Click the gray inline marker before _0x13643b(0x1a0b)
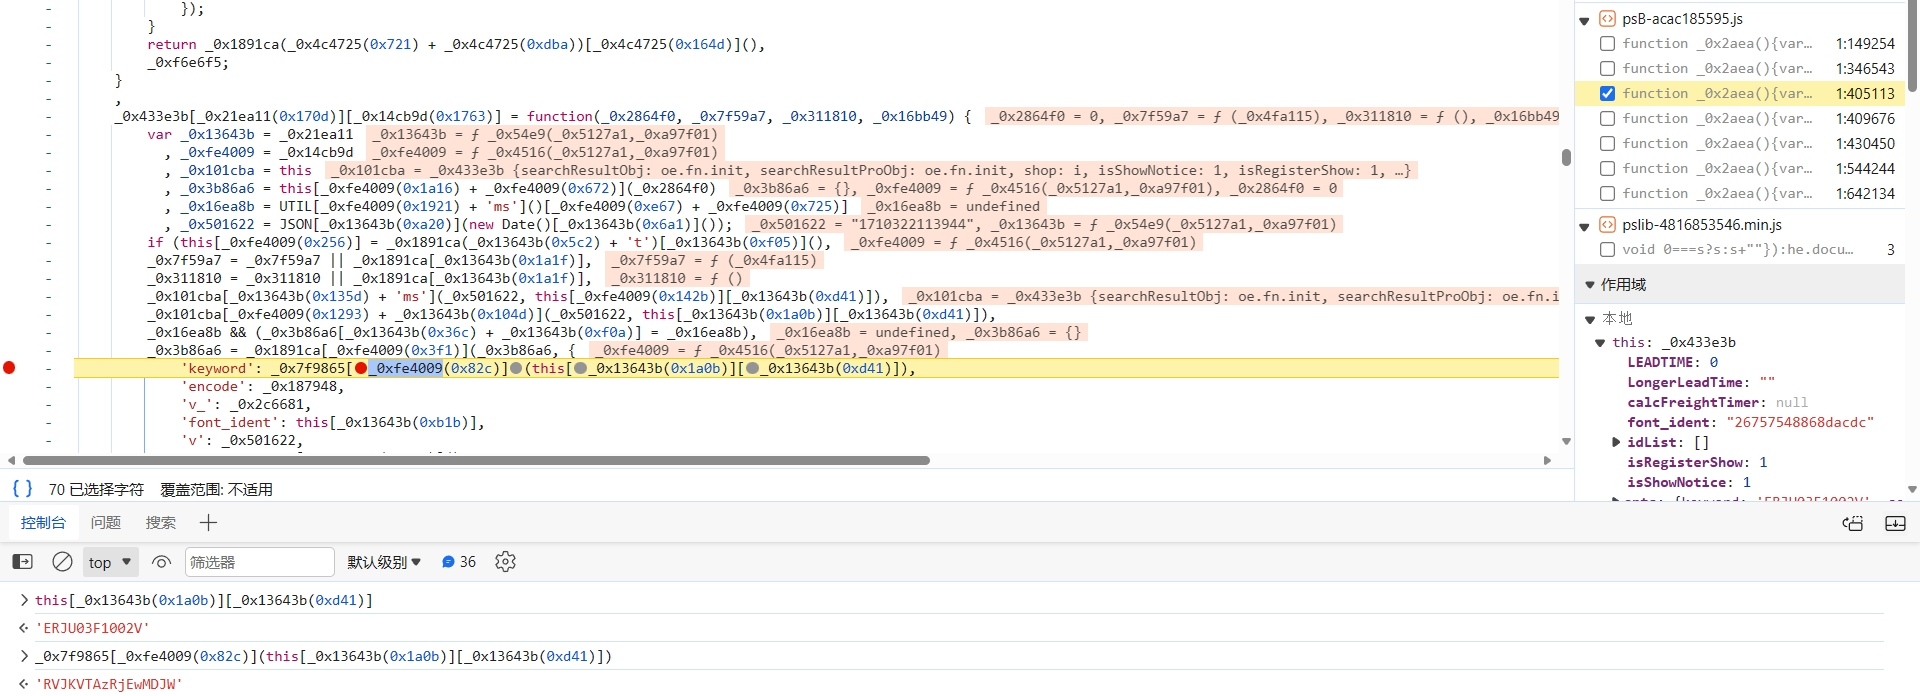This screenshot has width=1920, height=696. click(x=580, y=368)
